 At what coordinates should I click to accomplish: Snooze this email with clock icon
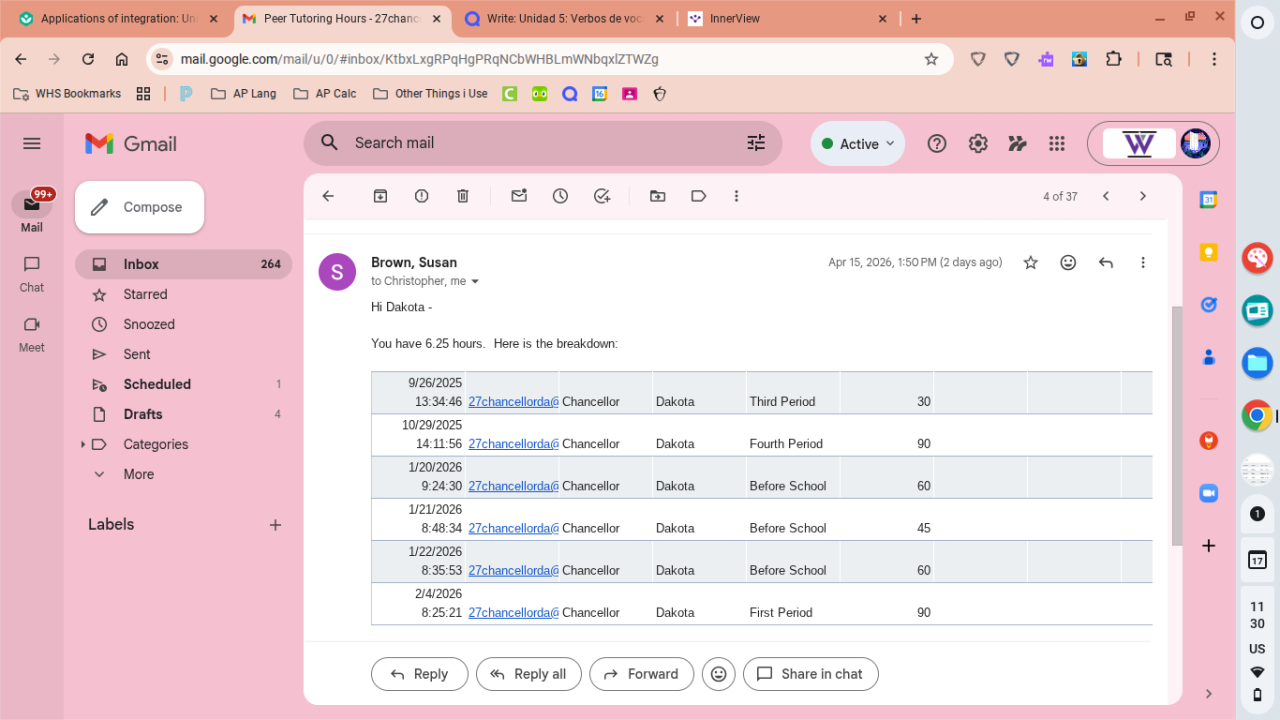coord(560,196)
